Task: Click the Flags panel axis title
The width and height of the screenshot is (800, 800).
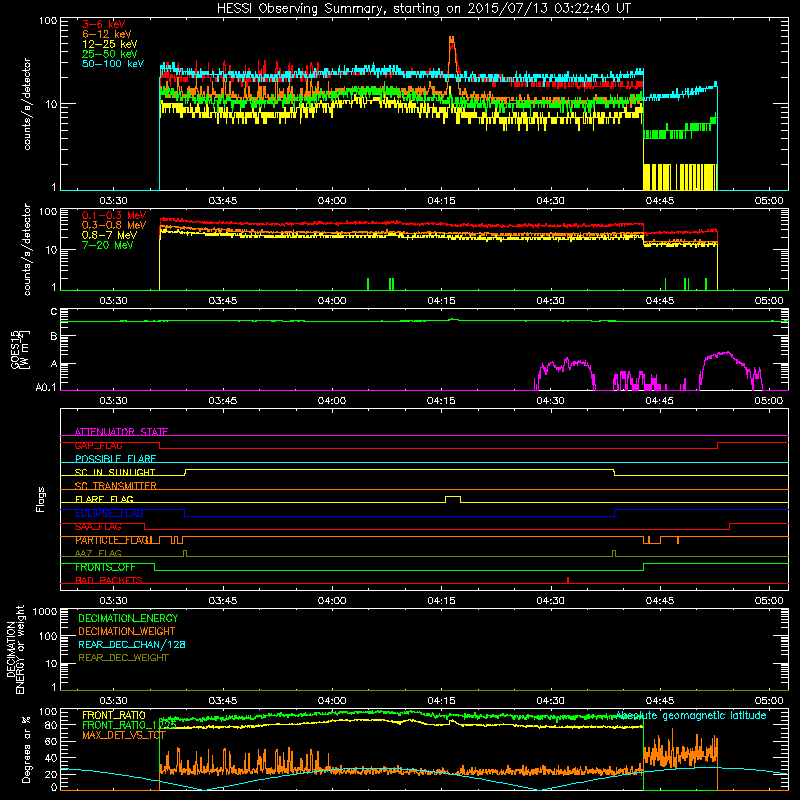Action: point(41,499)
